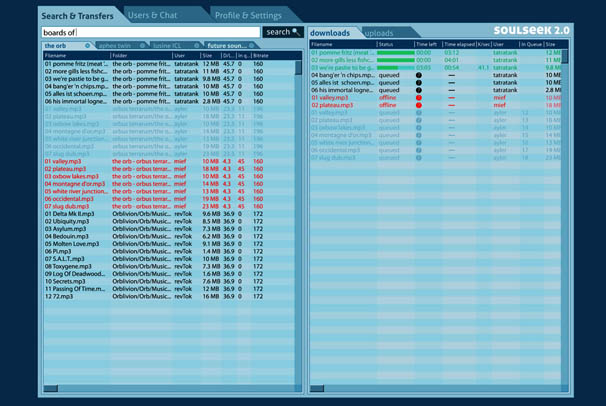The height and width of the screenshot is (406, 606).
Task: Click red offline dot for 02 plateau.mp3 download
Action: 419,105
